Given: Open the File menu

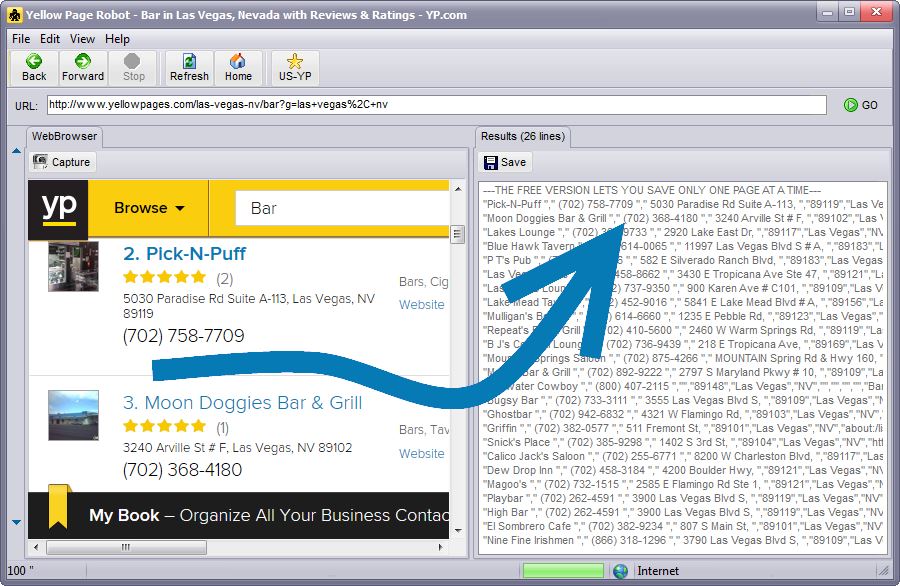Looking at the screenshot, I should coord(21,39).
